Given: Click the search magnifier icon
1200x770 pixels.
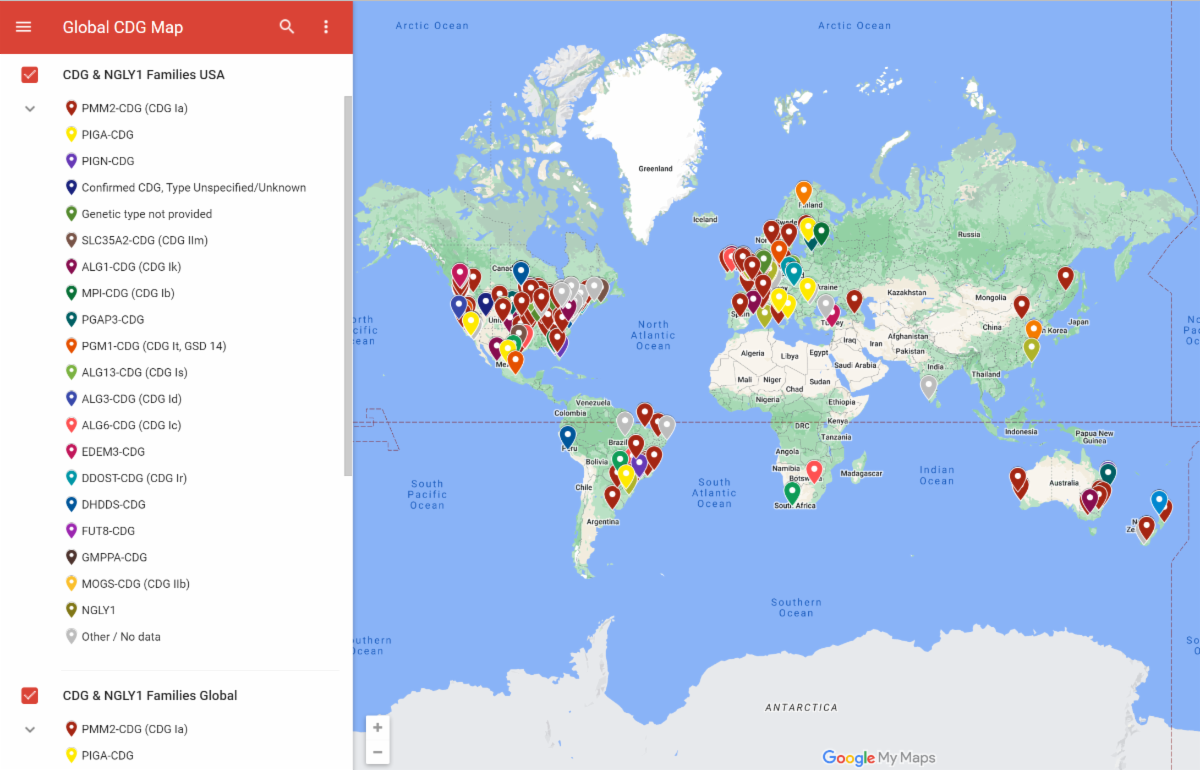Looking at the screenshot, I should pos(287,27).
